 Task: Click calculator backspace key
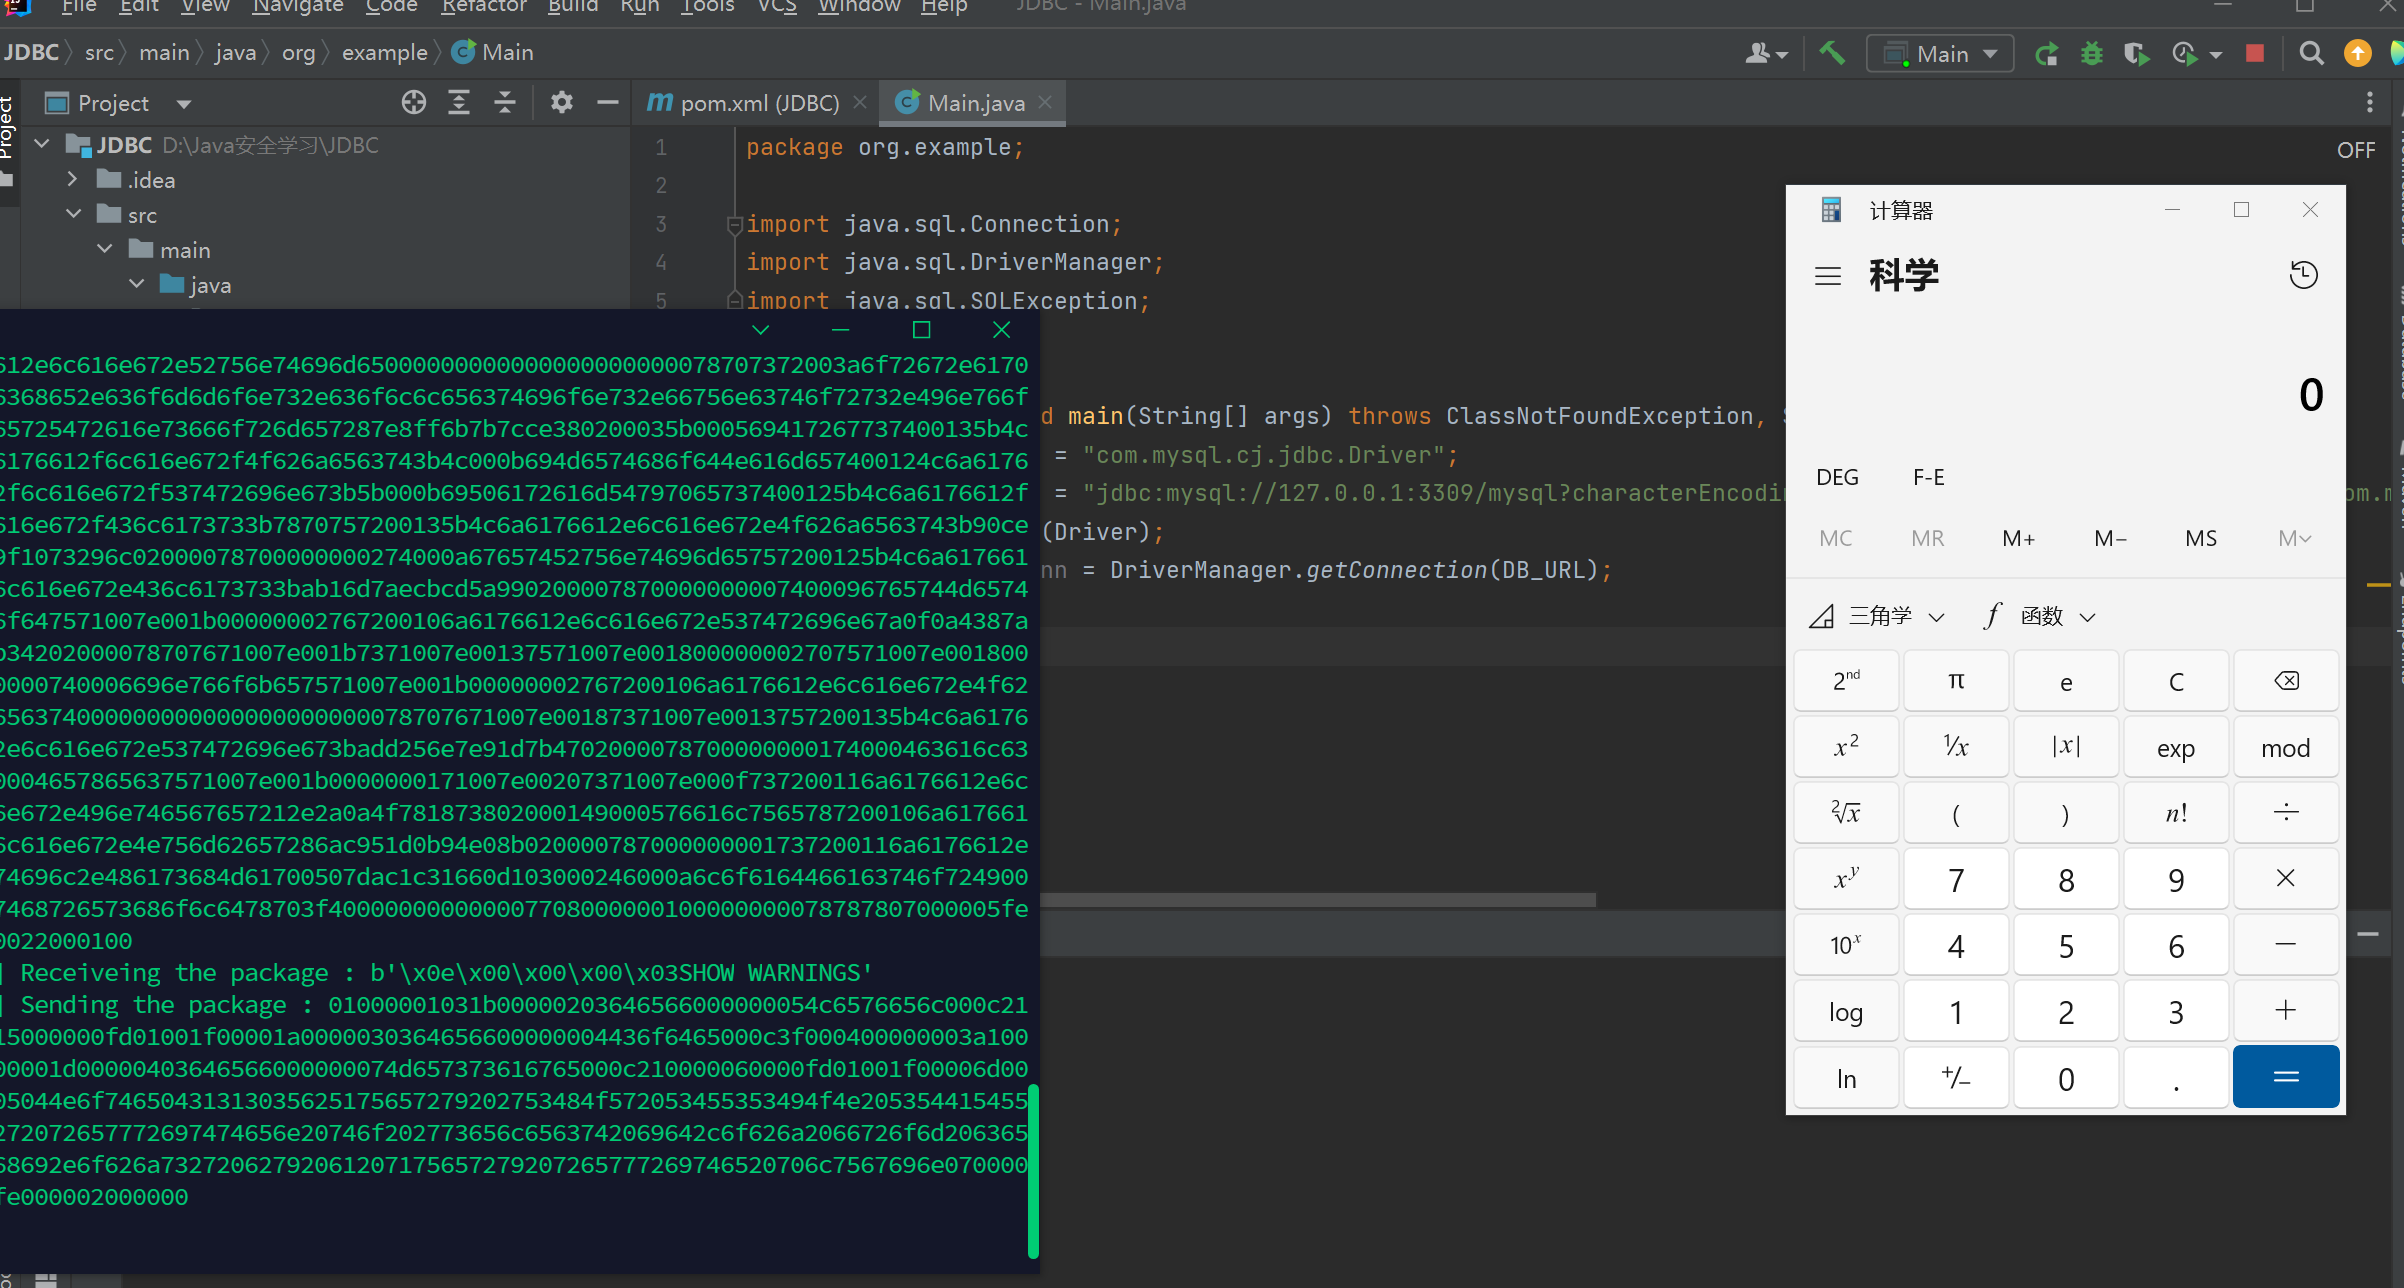(x=2286, y=681)
